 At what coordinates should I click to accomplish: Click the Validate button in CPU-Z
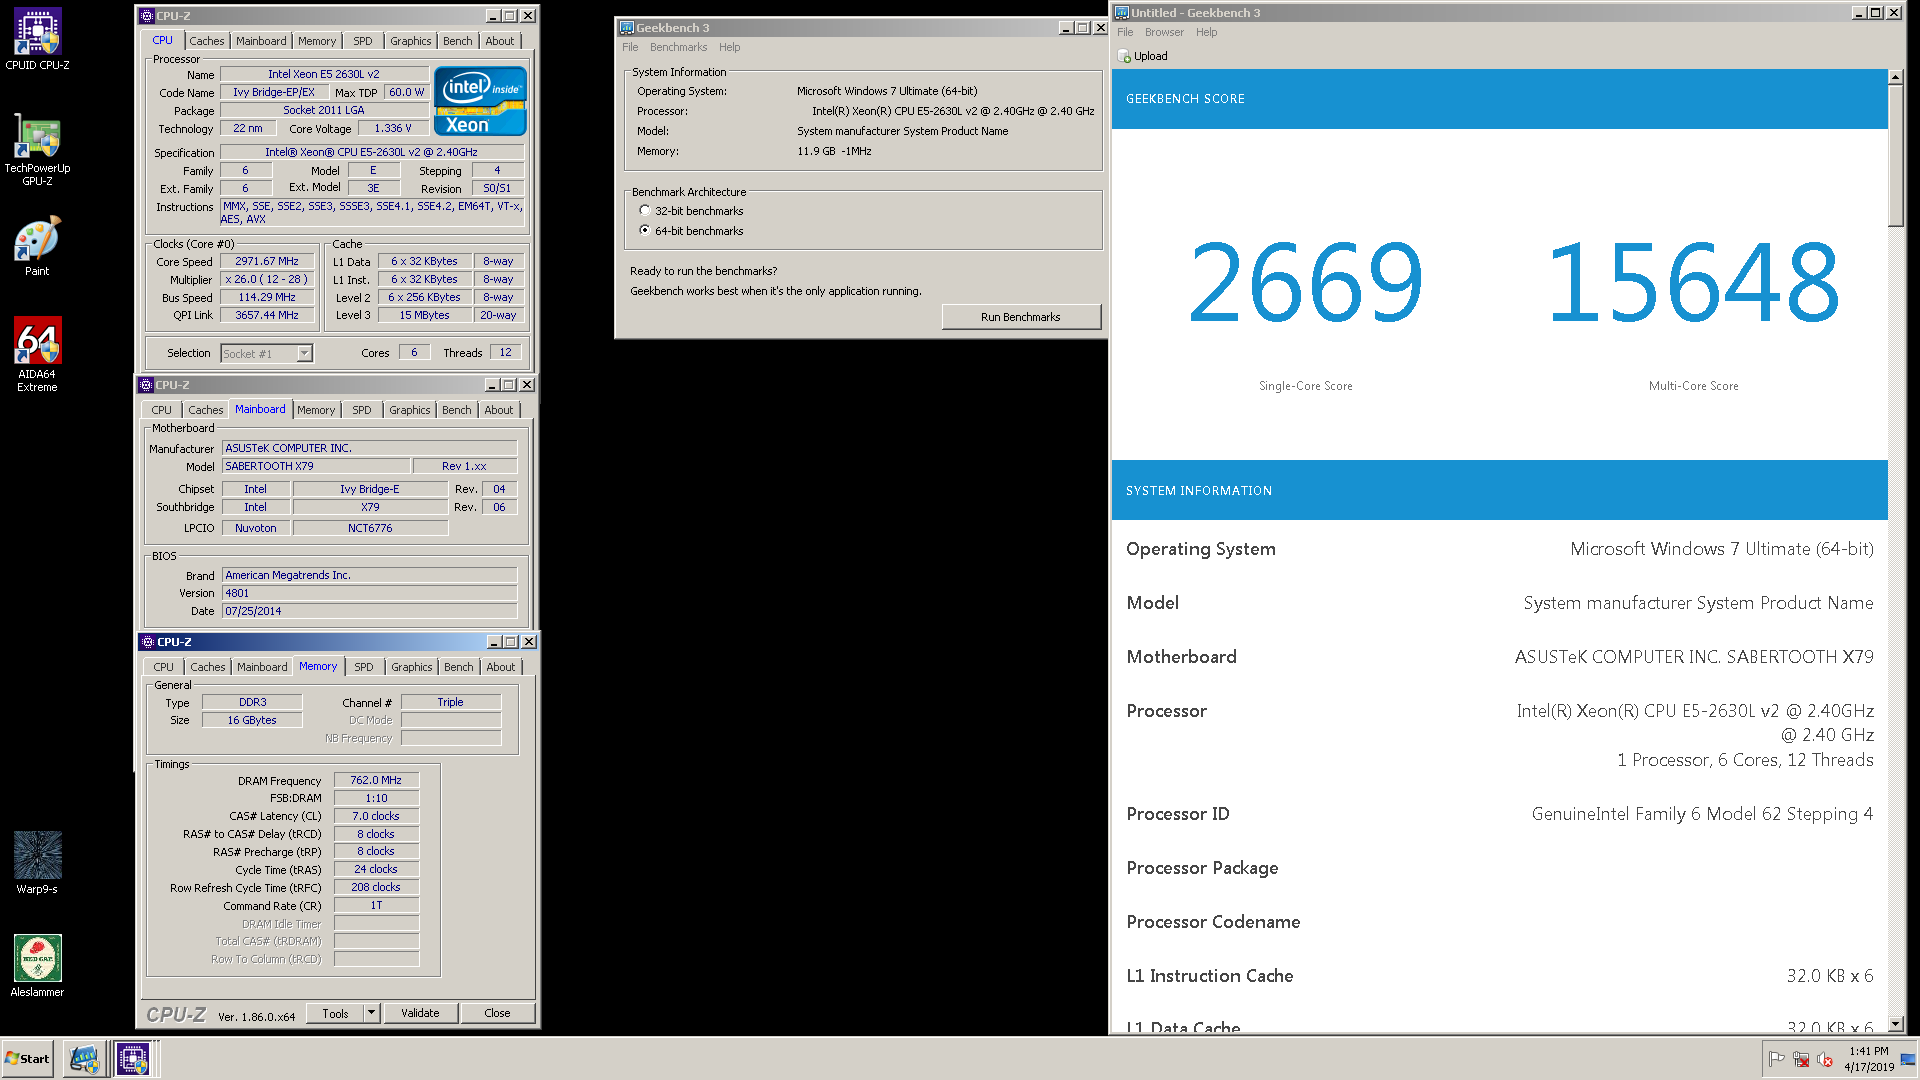[x=420, y=1013]
